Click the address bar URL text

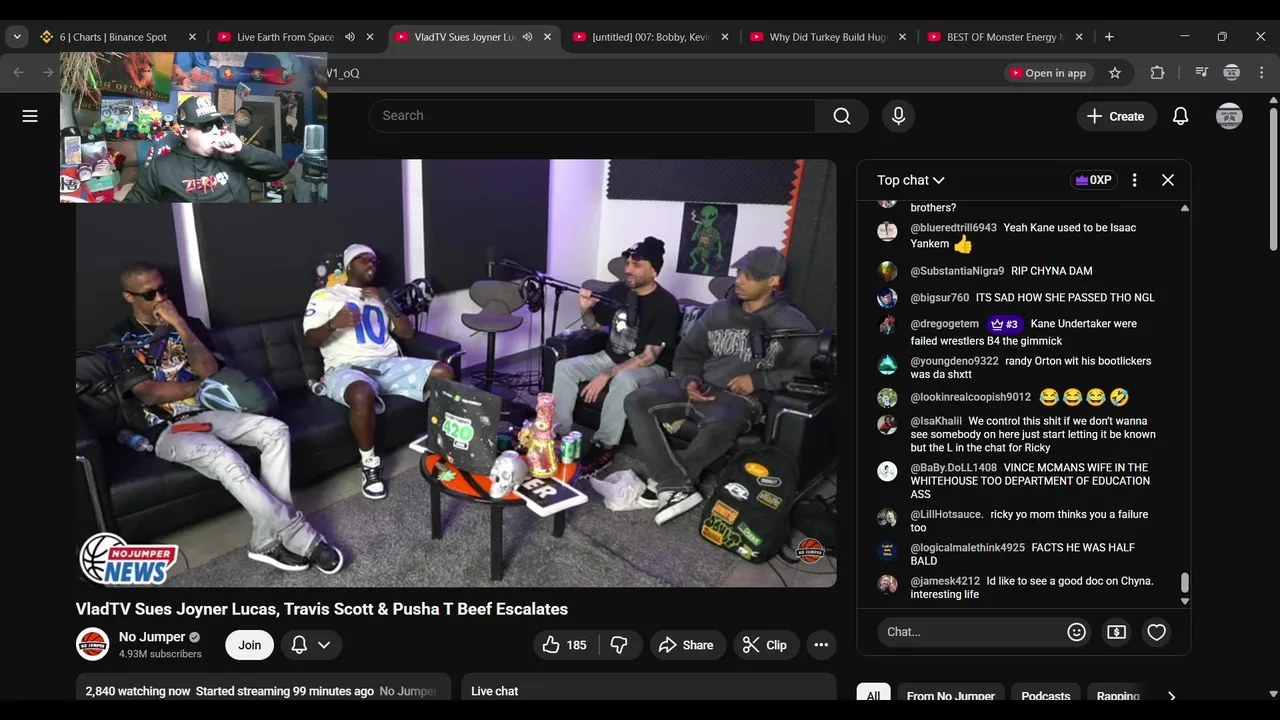(x=343, y=73)
